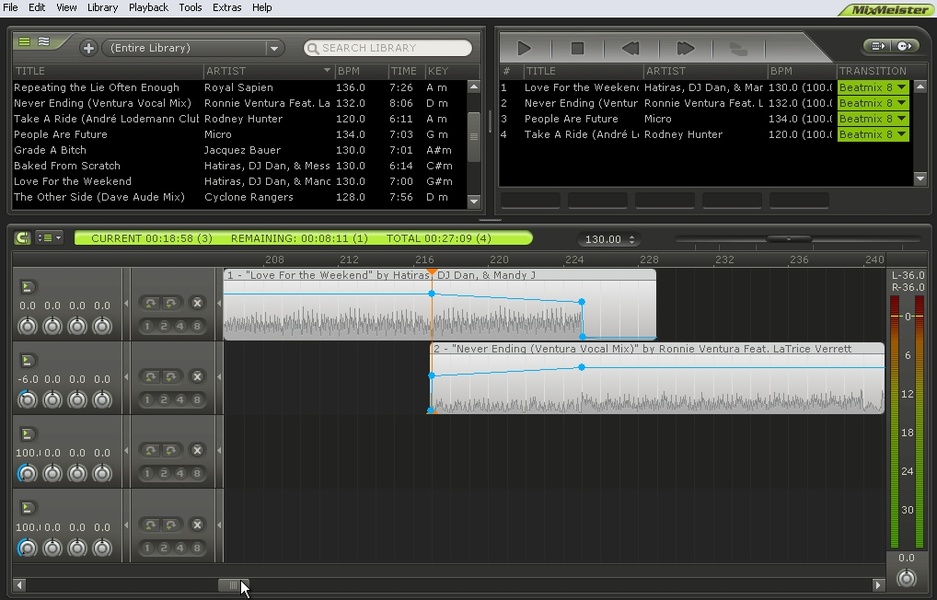Viewport: 937px width, 600px height.
Task: Click the X button on track 4
Action: click(x=197, y=525)
